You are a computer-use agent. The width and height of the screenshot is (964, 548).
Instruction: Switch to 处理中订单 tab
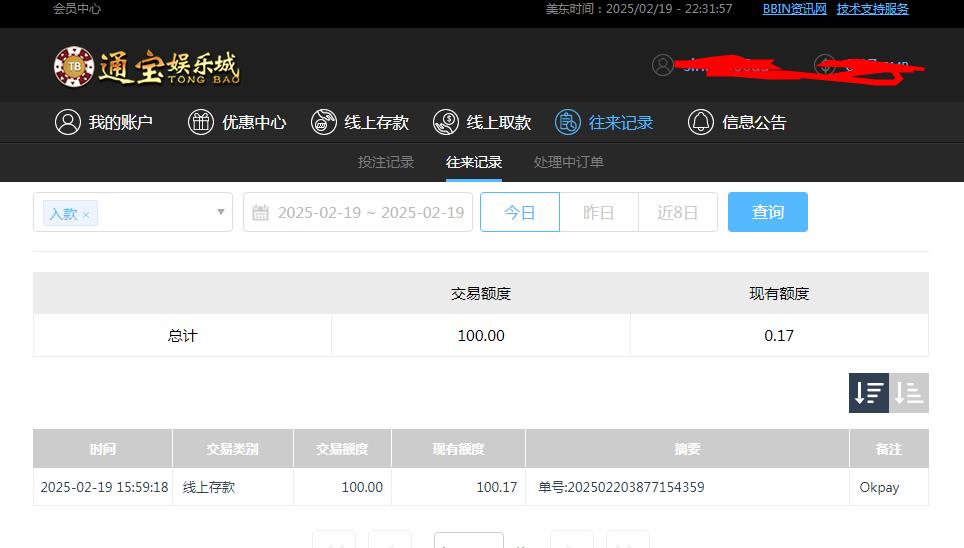[569, 162]
